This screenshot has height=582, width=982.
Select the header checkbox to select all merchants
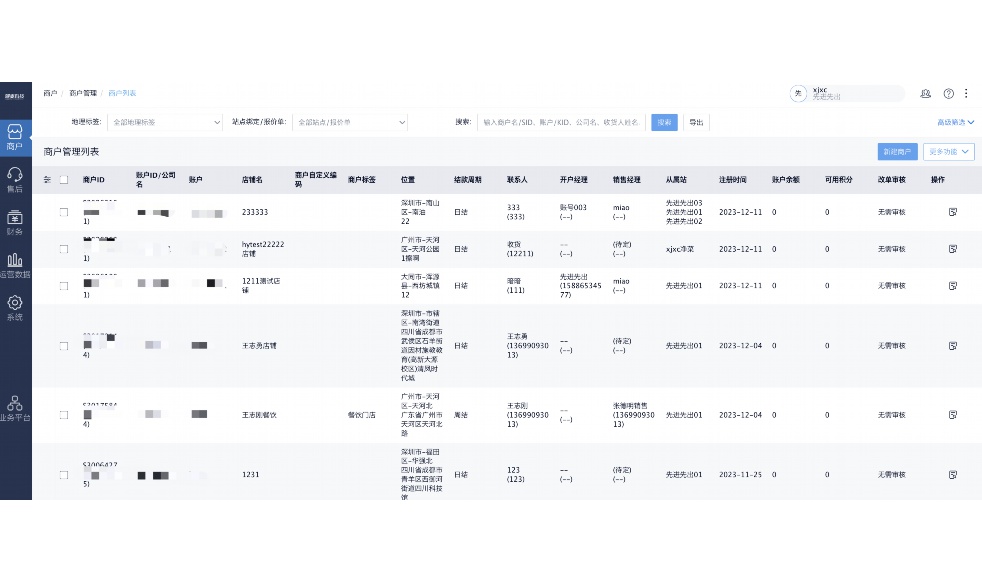pos(64,180)
